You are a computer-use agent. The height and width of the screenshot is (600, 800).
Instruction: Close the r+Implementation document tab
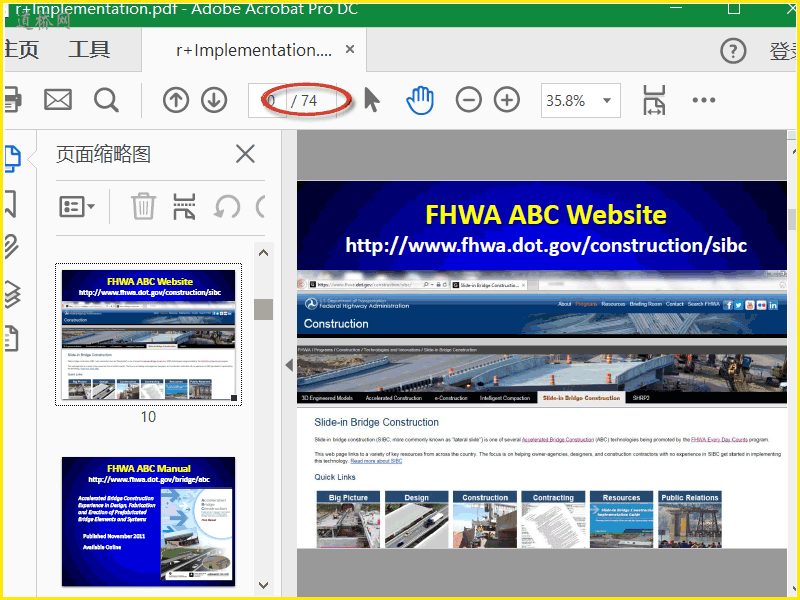click(350, 49)
